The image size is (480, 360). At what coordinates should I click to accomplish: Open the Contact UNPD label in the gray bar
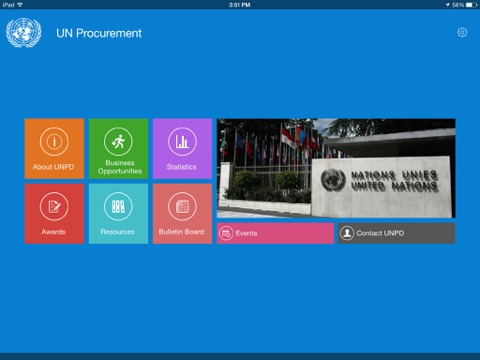click(380, 233)
